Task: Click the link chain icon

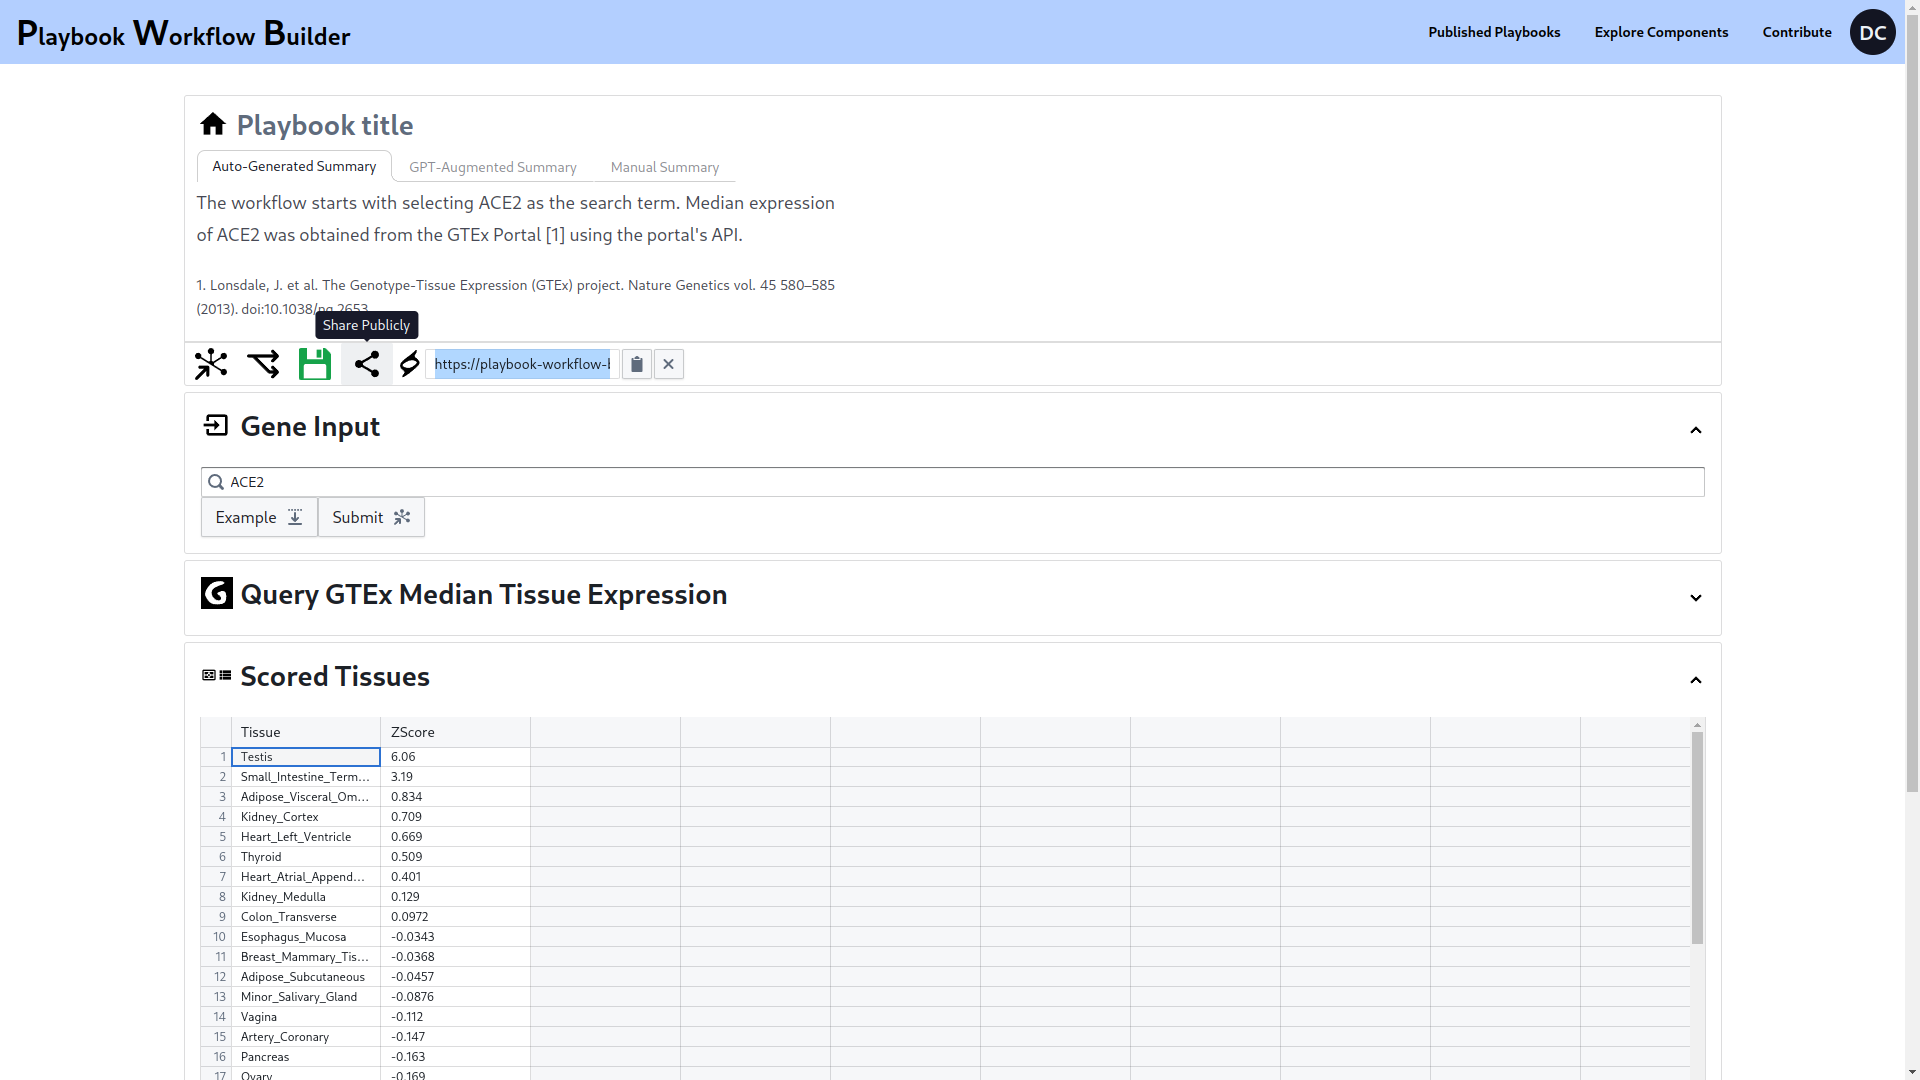Action: 409,364
